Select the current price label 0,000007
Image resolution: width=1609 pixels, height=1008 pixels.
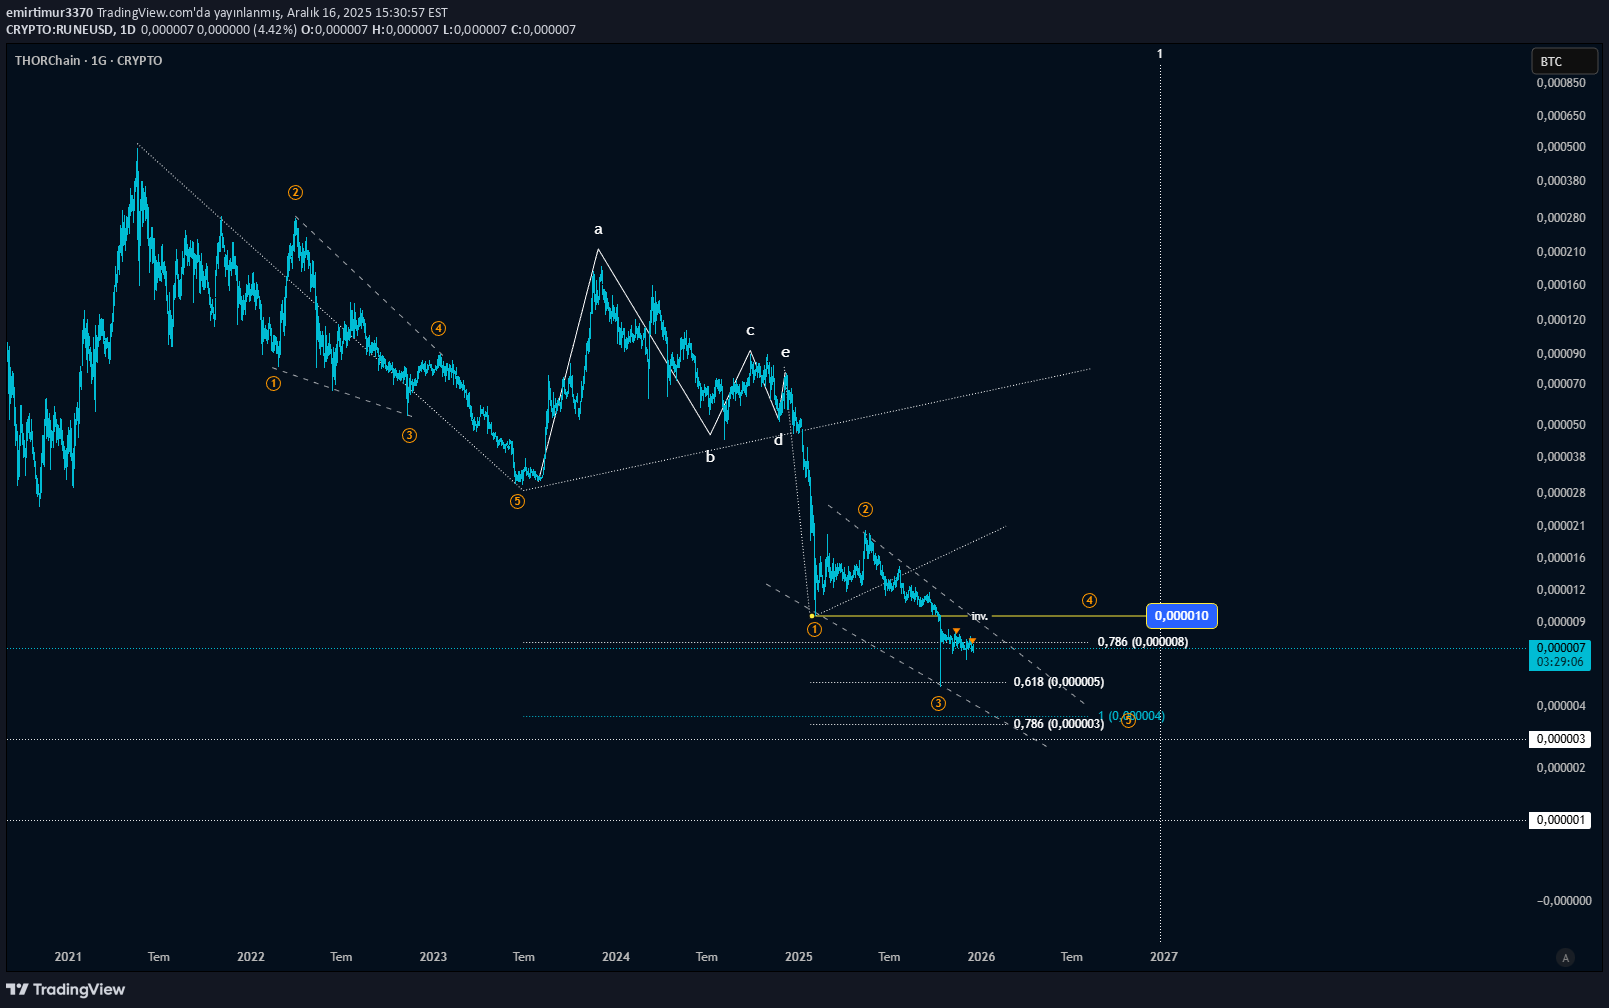tap(1559, 649)
